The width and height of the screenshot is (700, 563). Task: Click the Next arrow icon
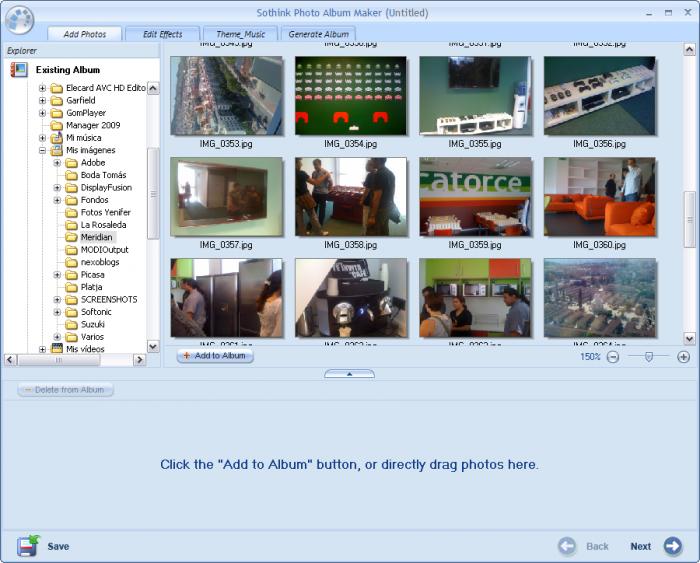tap(672, 546)
